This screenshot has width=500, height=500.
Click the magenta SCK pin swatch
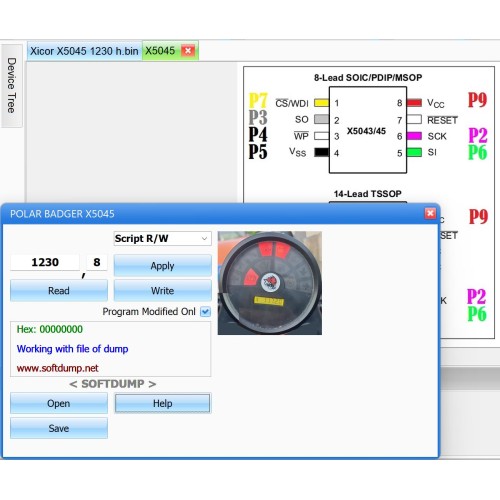[414, 136]
